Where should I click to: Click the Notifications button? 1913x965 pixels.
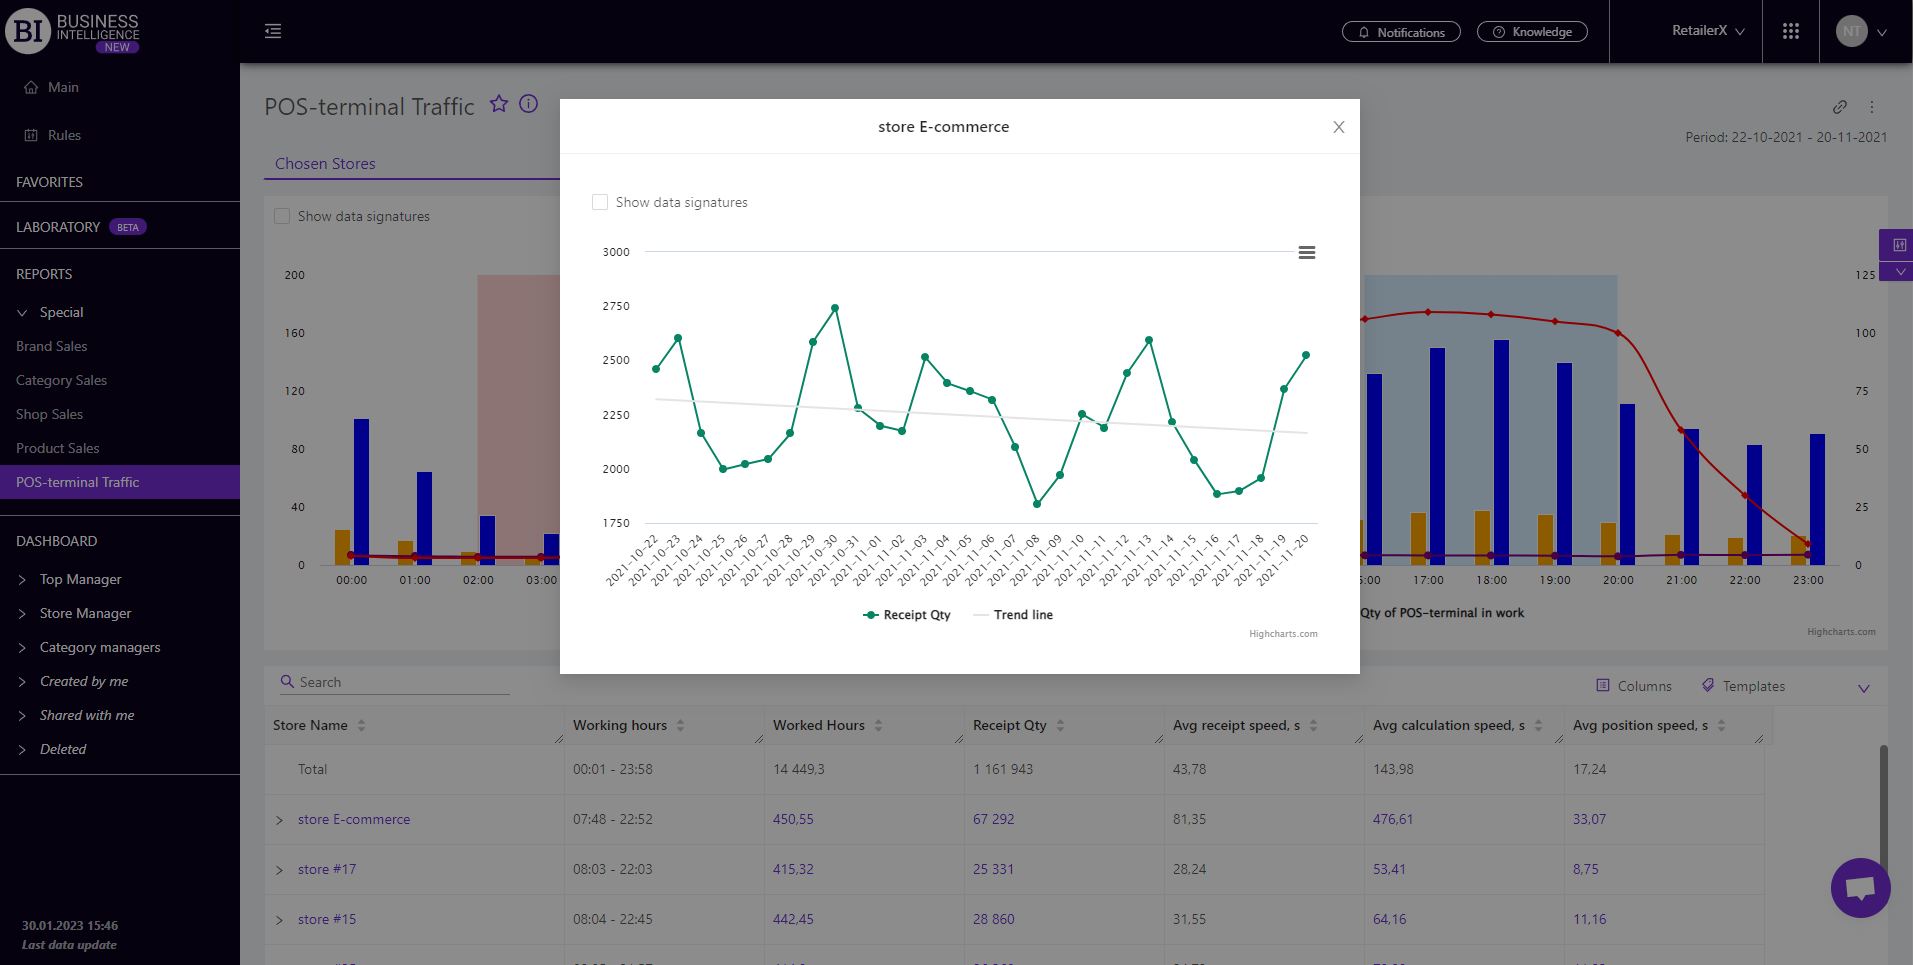[1401, 32]
